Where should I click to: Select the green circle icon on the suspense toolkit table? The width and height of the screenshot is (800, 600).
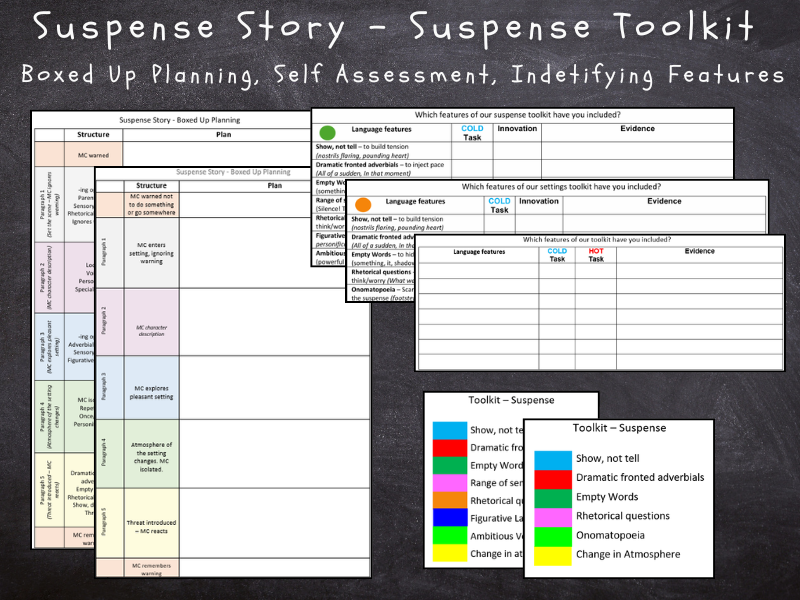tap(327, 132)
